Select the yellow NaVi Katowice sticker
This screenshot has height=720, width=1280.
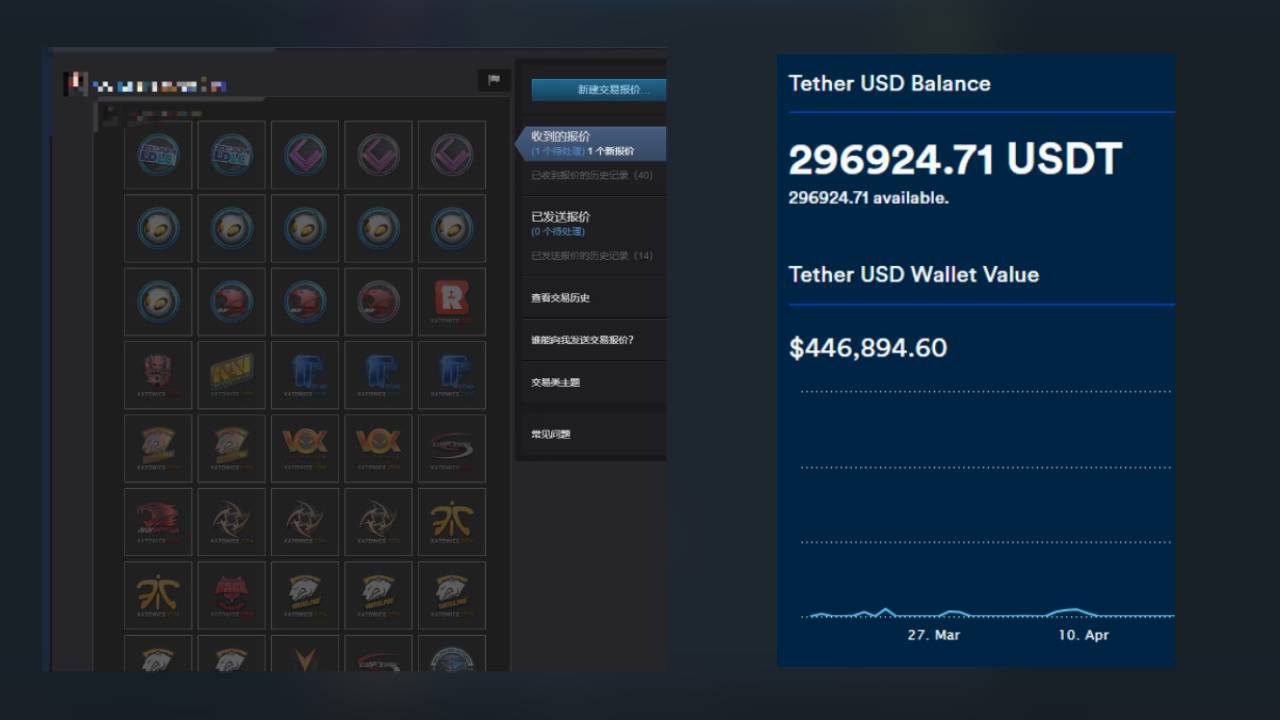coord(231,375)
